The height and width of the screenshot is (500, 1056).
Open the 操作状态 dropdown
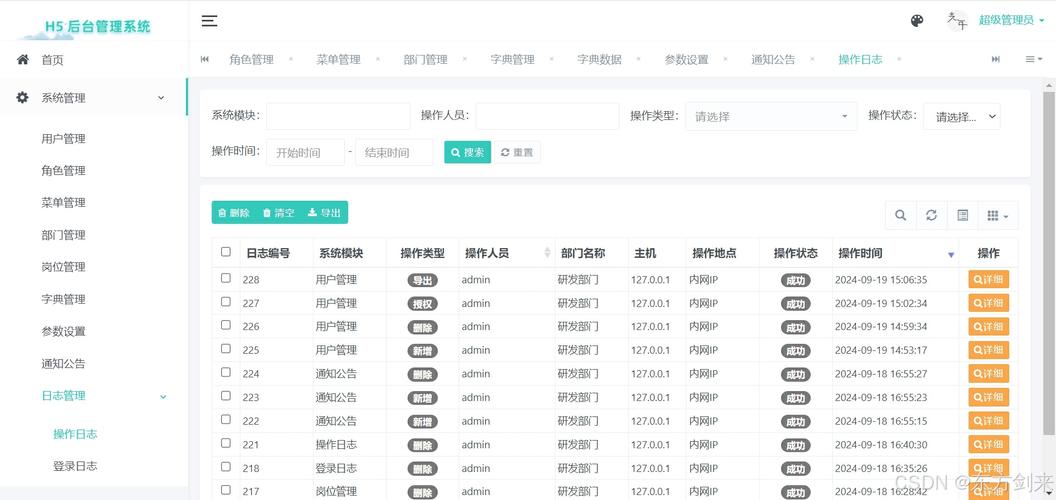[962, 117]
